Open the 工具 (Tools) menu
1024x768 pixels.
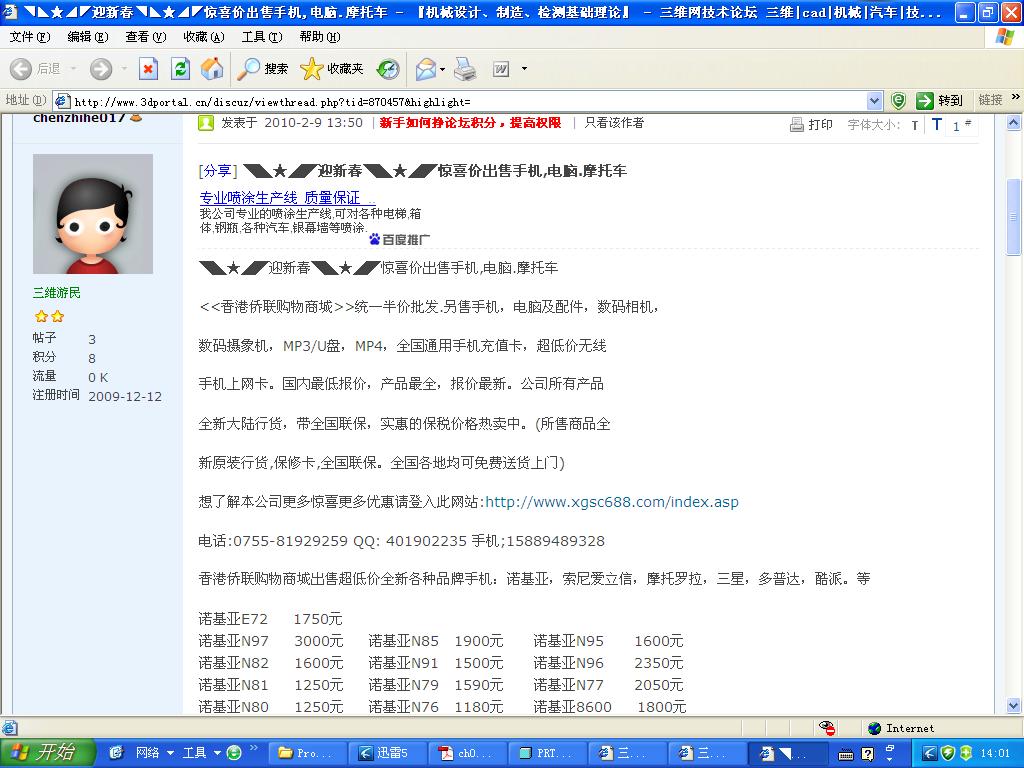(262, 37)
